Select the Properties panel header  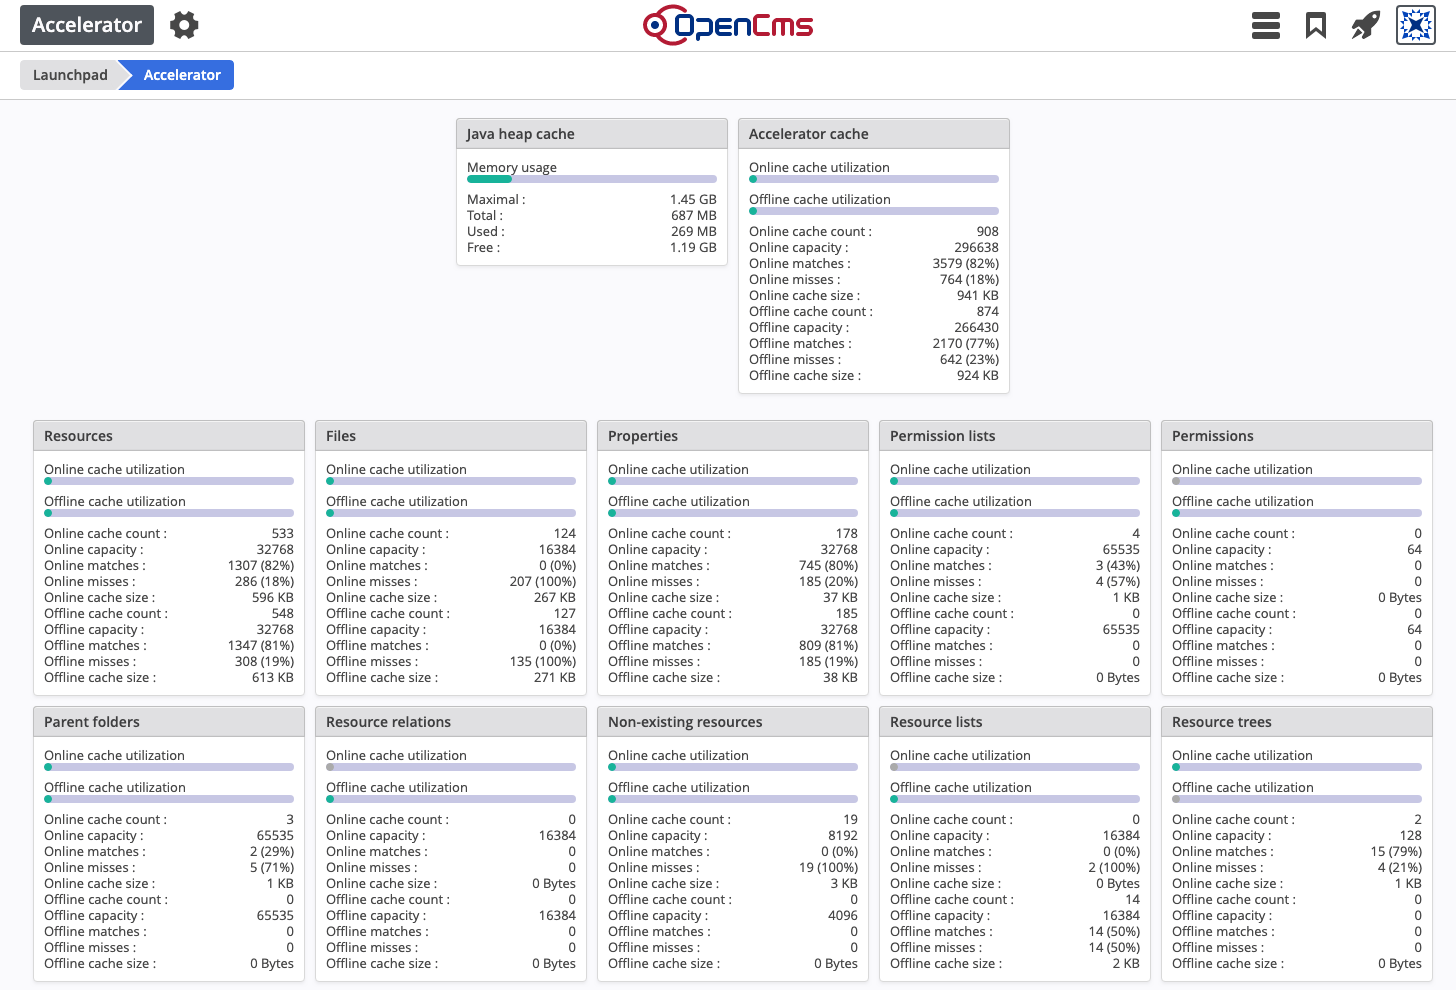(733, 436)
